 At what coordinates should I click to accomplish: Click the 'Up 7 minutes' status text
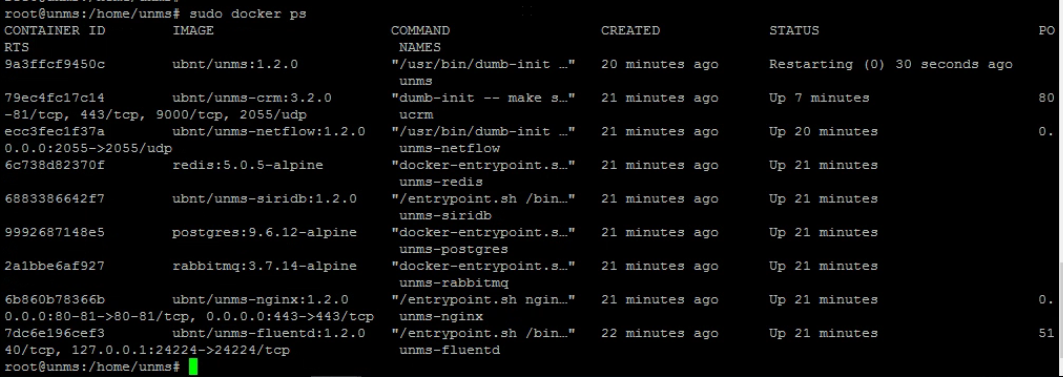819,98
